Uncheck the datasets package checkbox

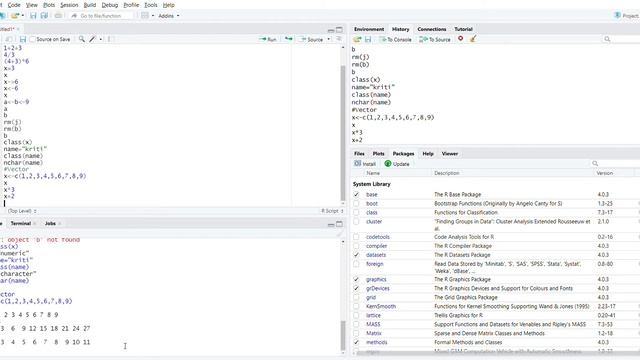(x=356, y=255)
